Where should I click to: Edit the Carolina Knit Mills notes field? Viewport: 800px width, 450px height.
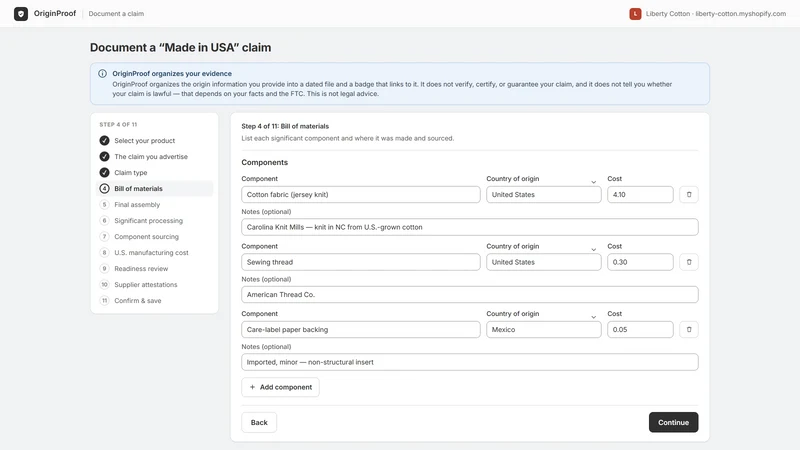469,227
